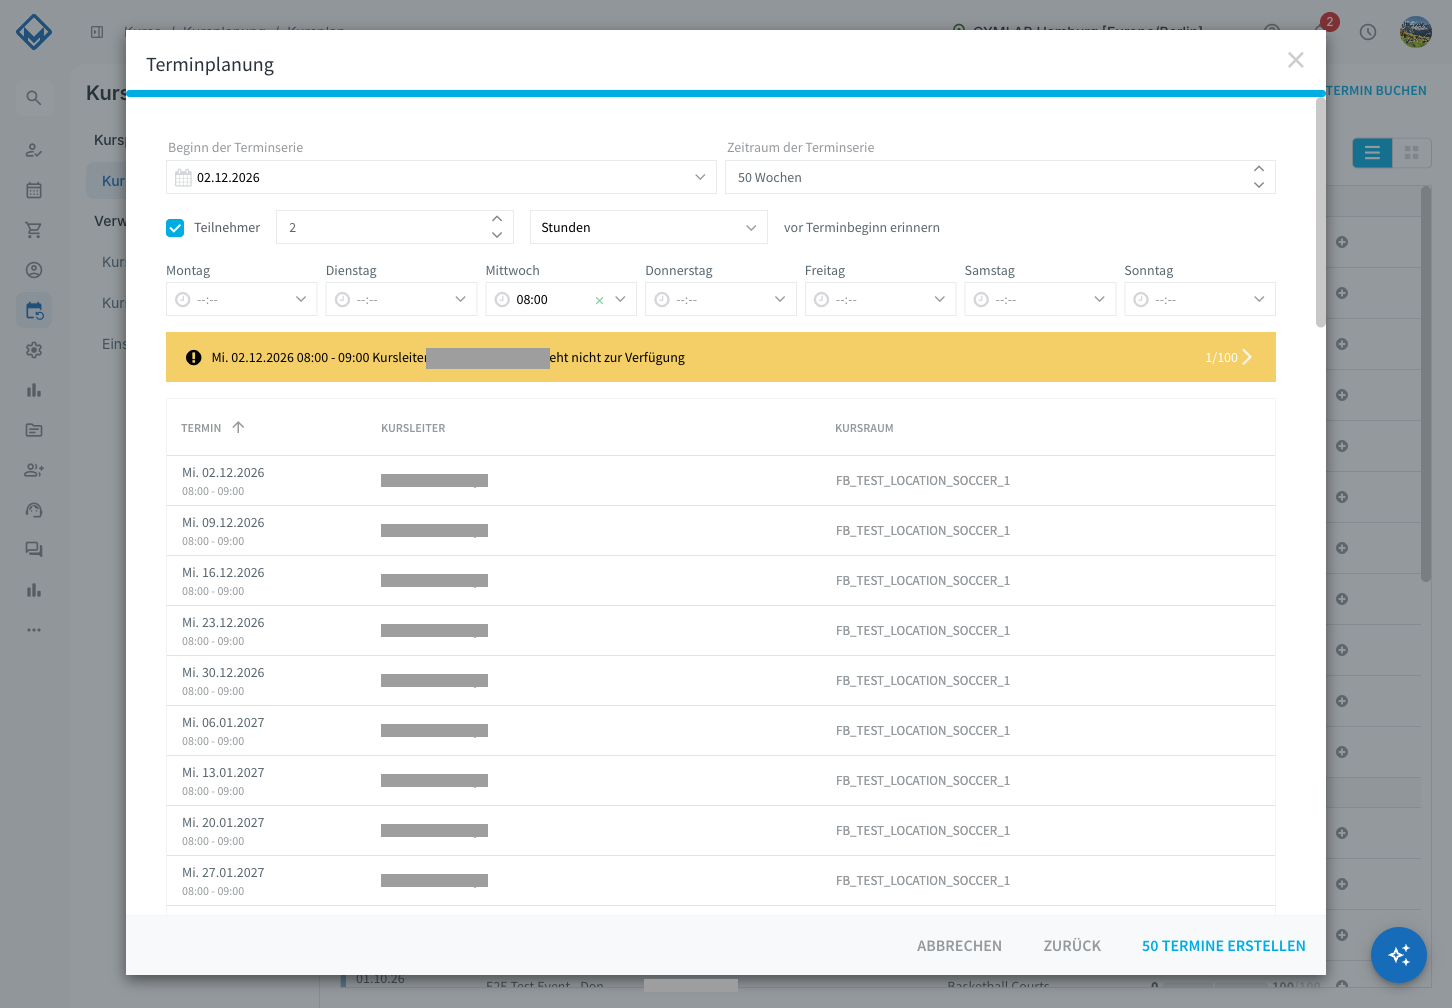Decrease the reminder value stepper

(497, 235)
